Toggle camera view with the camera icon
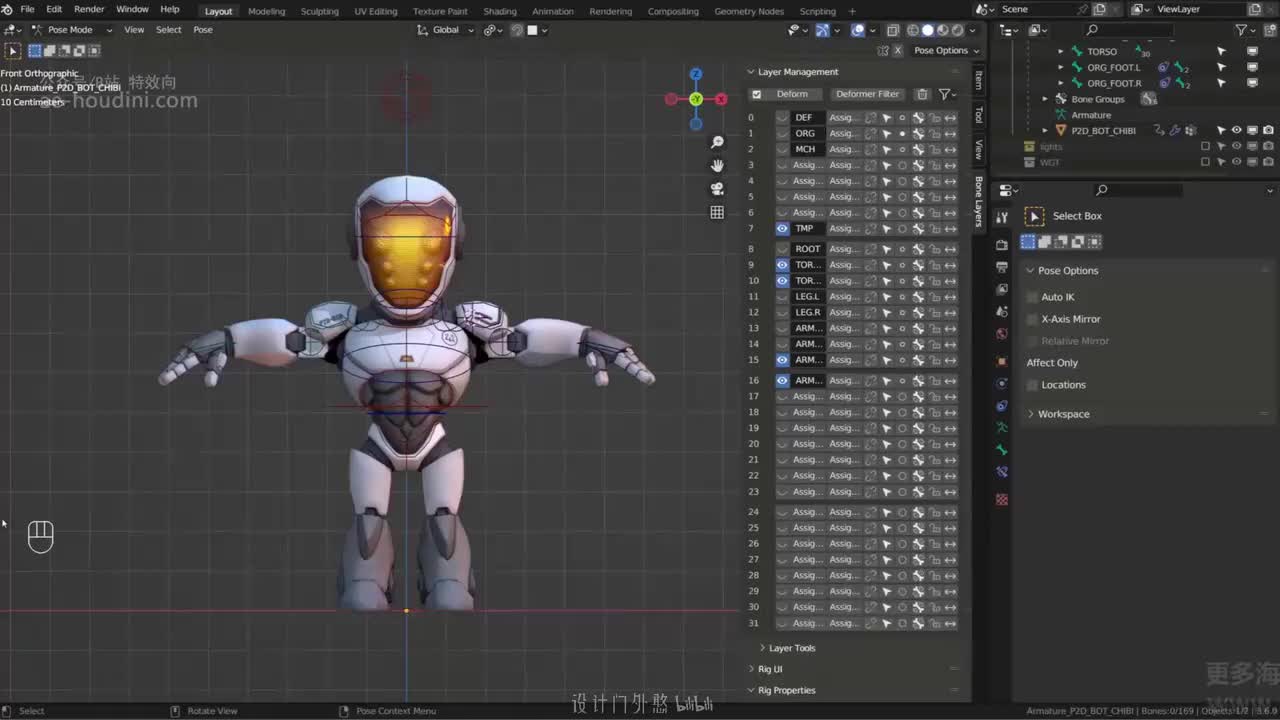 717,189
